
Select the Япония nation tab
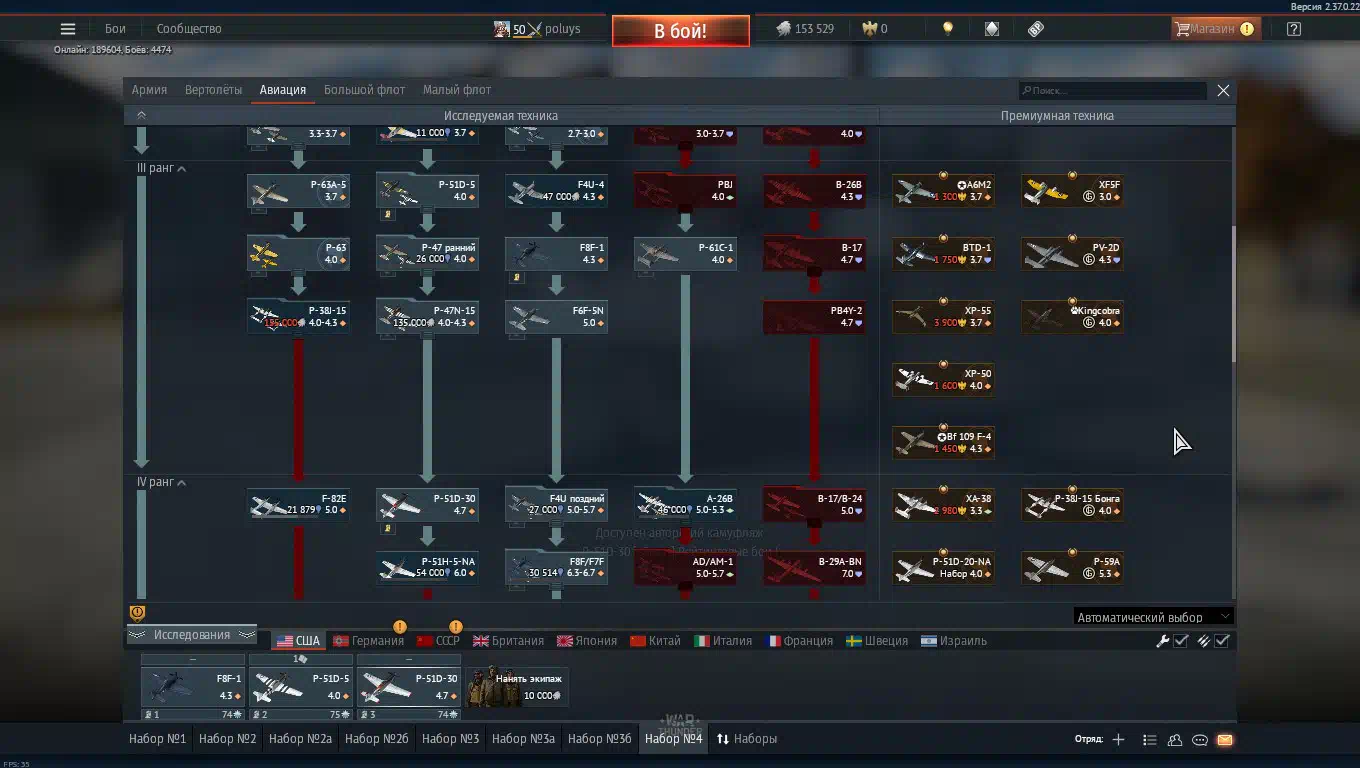tap(587, 641)
